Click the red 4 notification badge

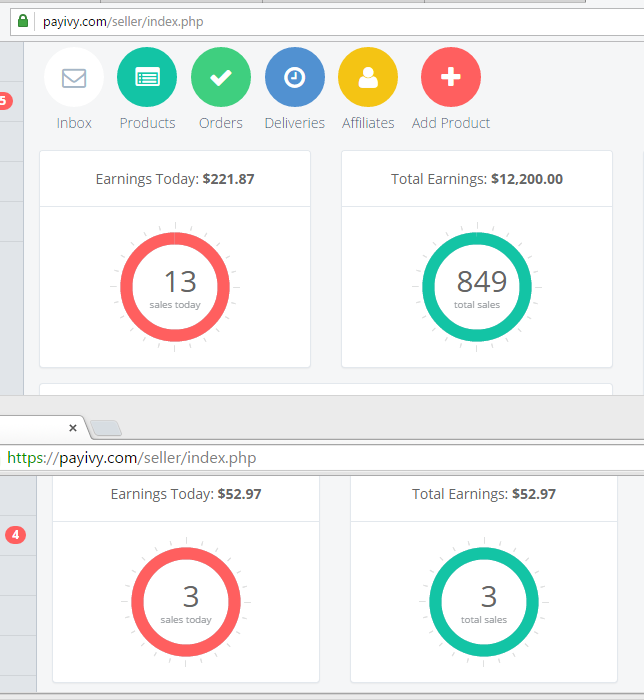point(15,534)
